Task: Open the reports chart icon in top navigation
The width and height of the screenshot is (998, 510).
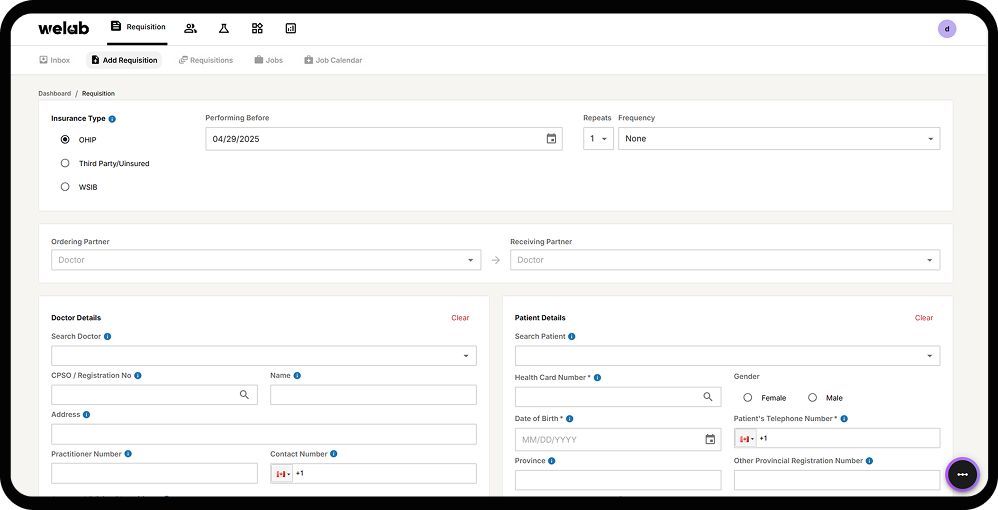Action: (291, 28)
